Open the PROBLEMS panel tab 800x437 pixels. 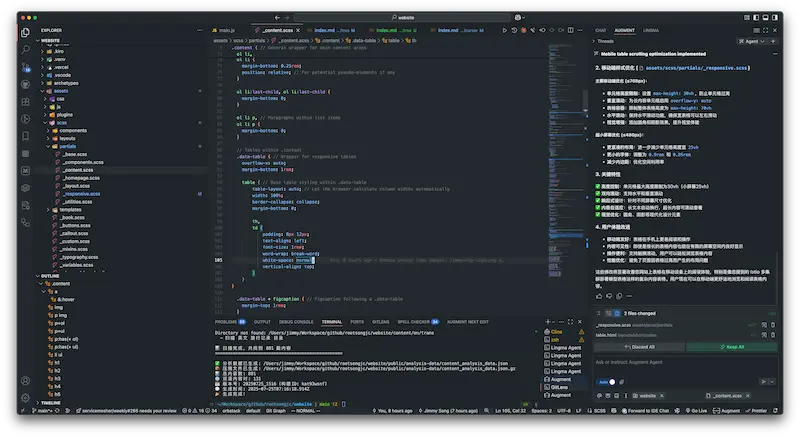point(230,322)
